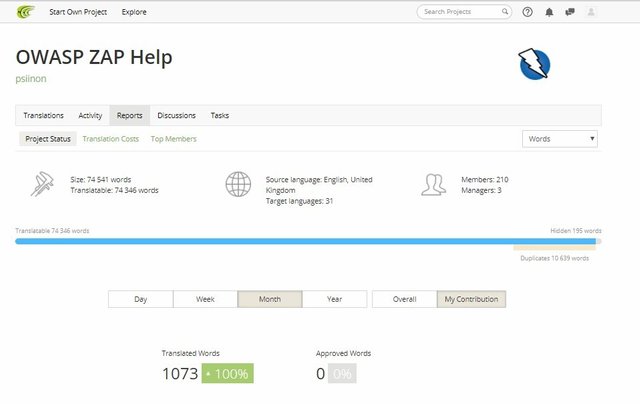The image size is (640, 404).
Task: Open Translation Costs report
Action: (110, 139)
